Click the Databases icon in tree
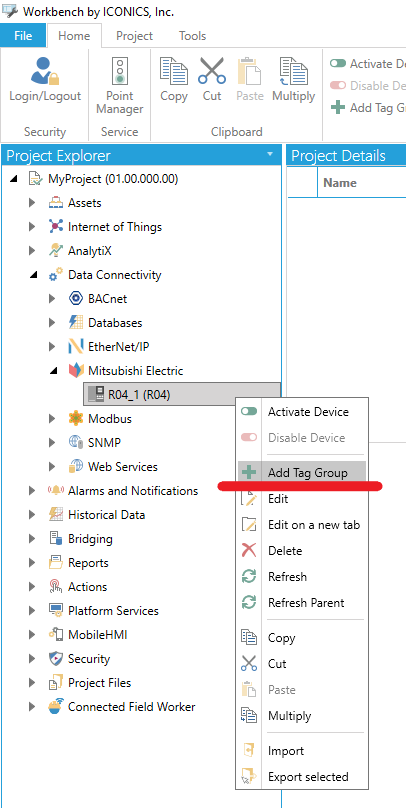The width and height of the screenshot is (406, 808). [76, 323]
